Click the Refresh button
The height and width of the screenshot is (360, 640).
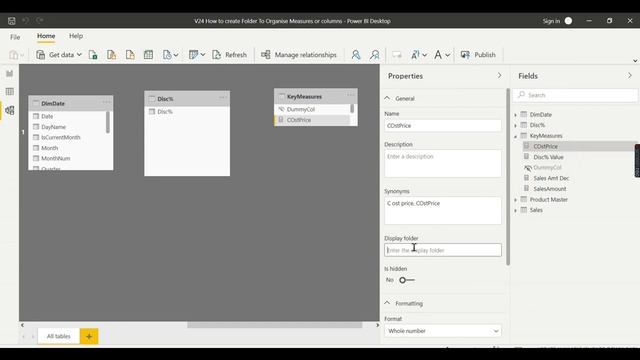tap(230, 55)
